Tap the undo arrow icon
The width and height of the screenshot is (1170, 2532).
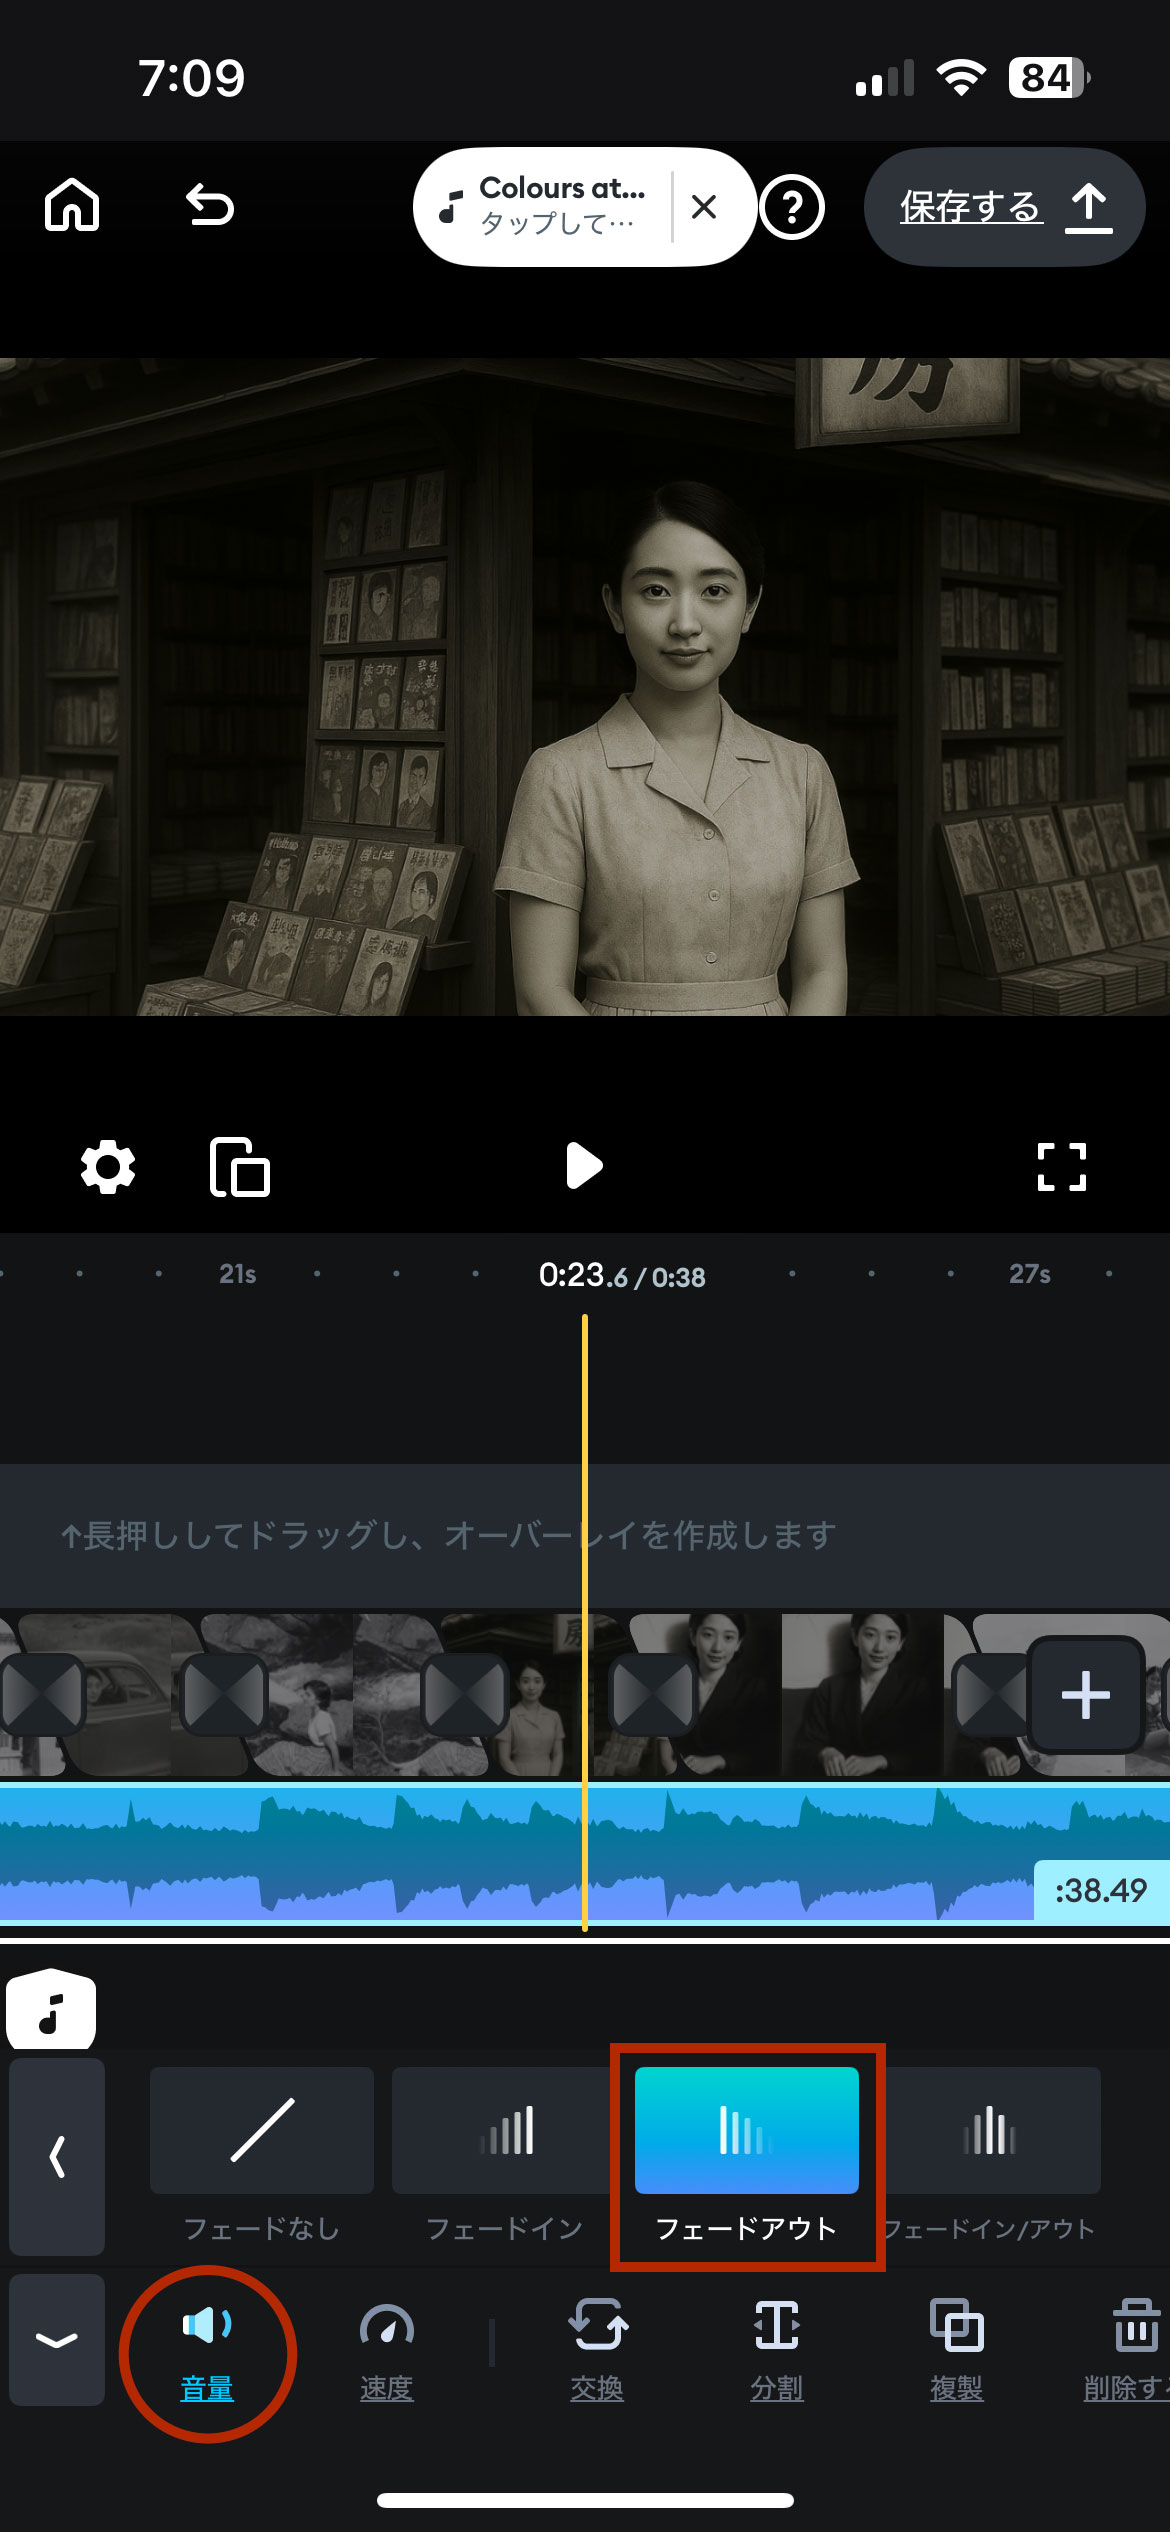[210, 206]
